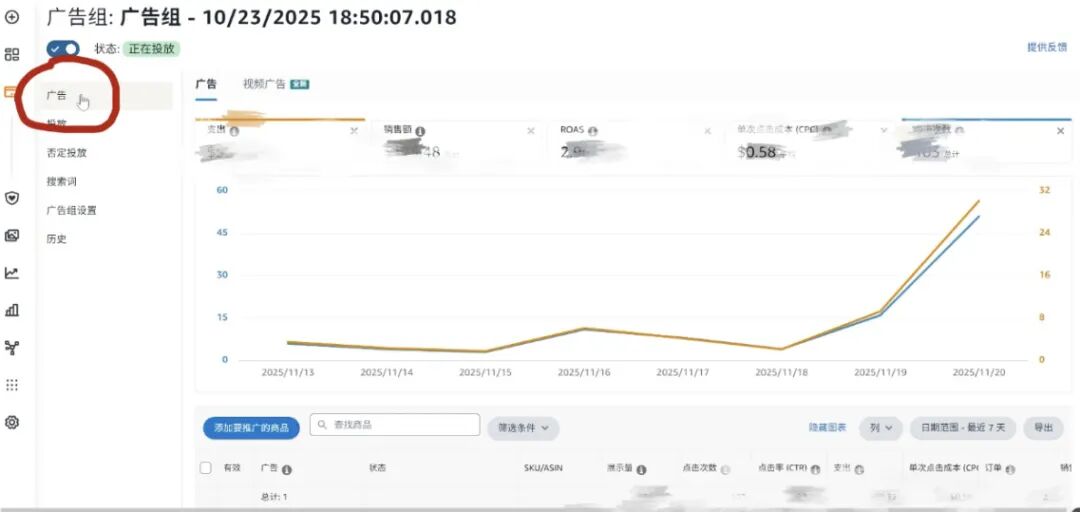Click info icon next to 销售额 metric
This screenshot has height=512, width=1080.
(x=420, y=131)
